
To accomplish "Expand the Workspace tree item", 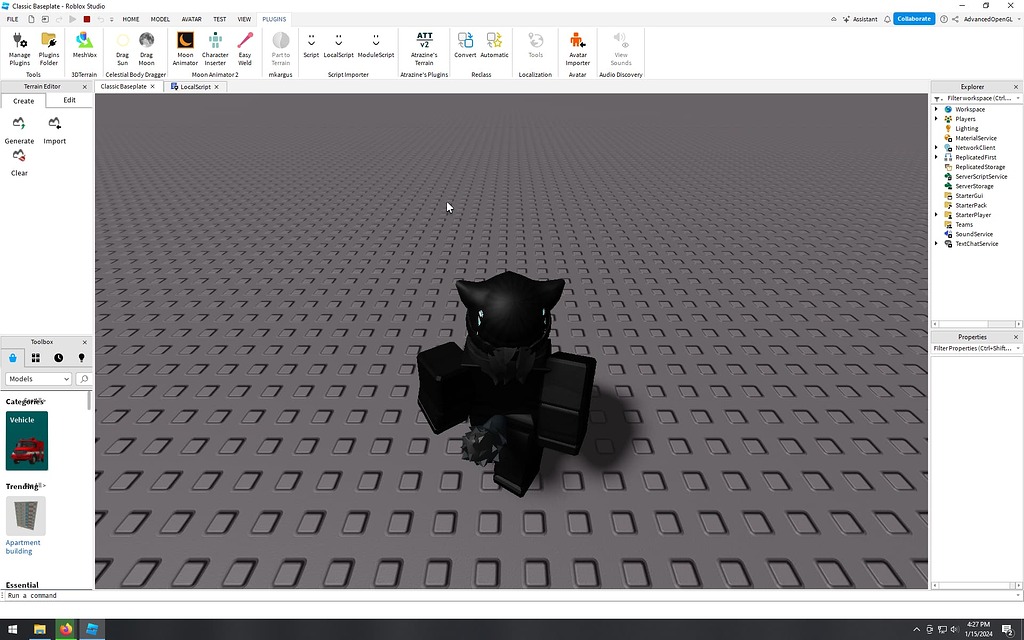I will [936, 109].
